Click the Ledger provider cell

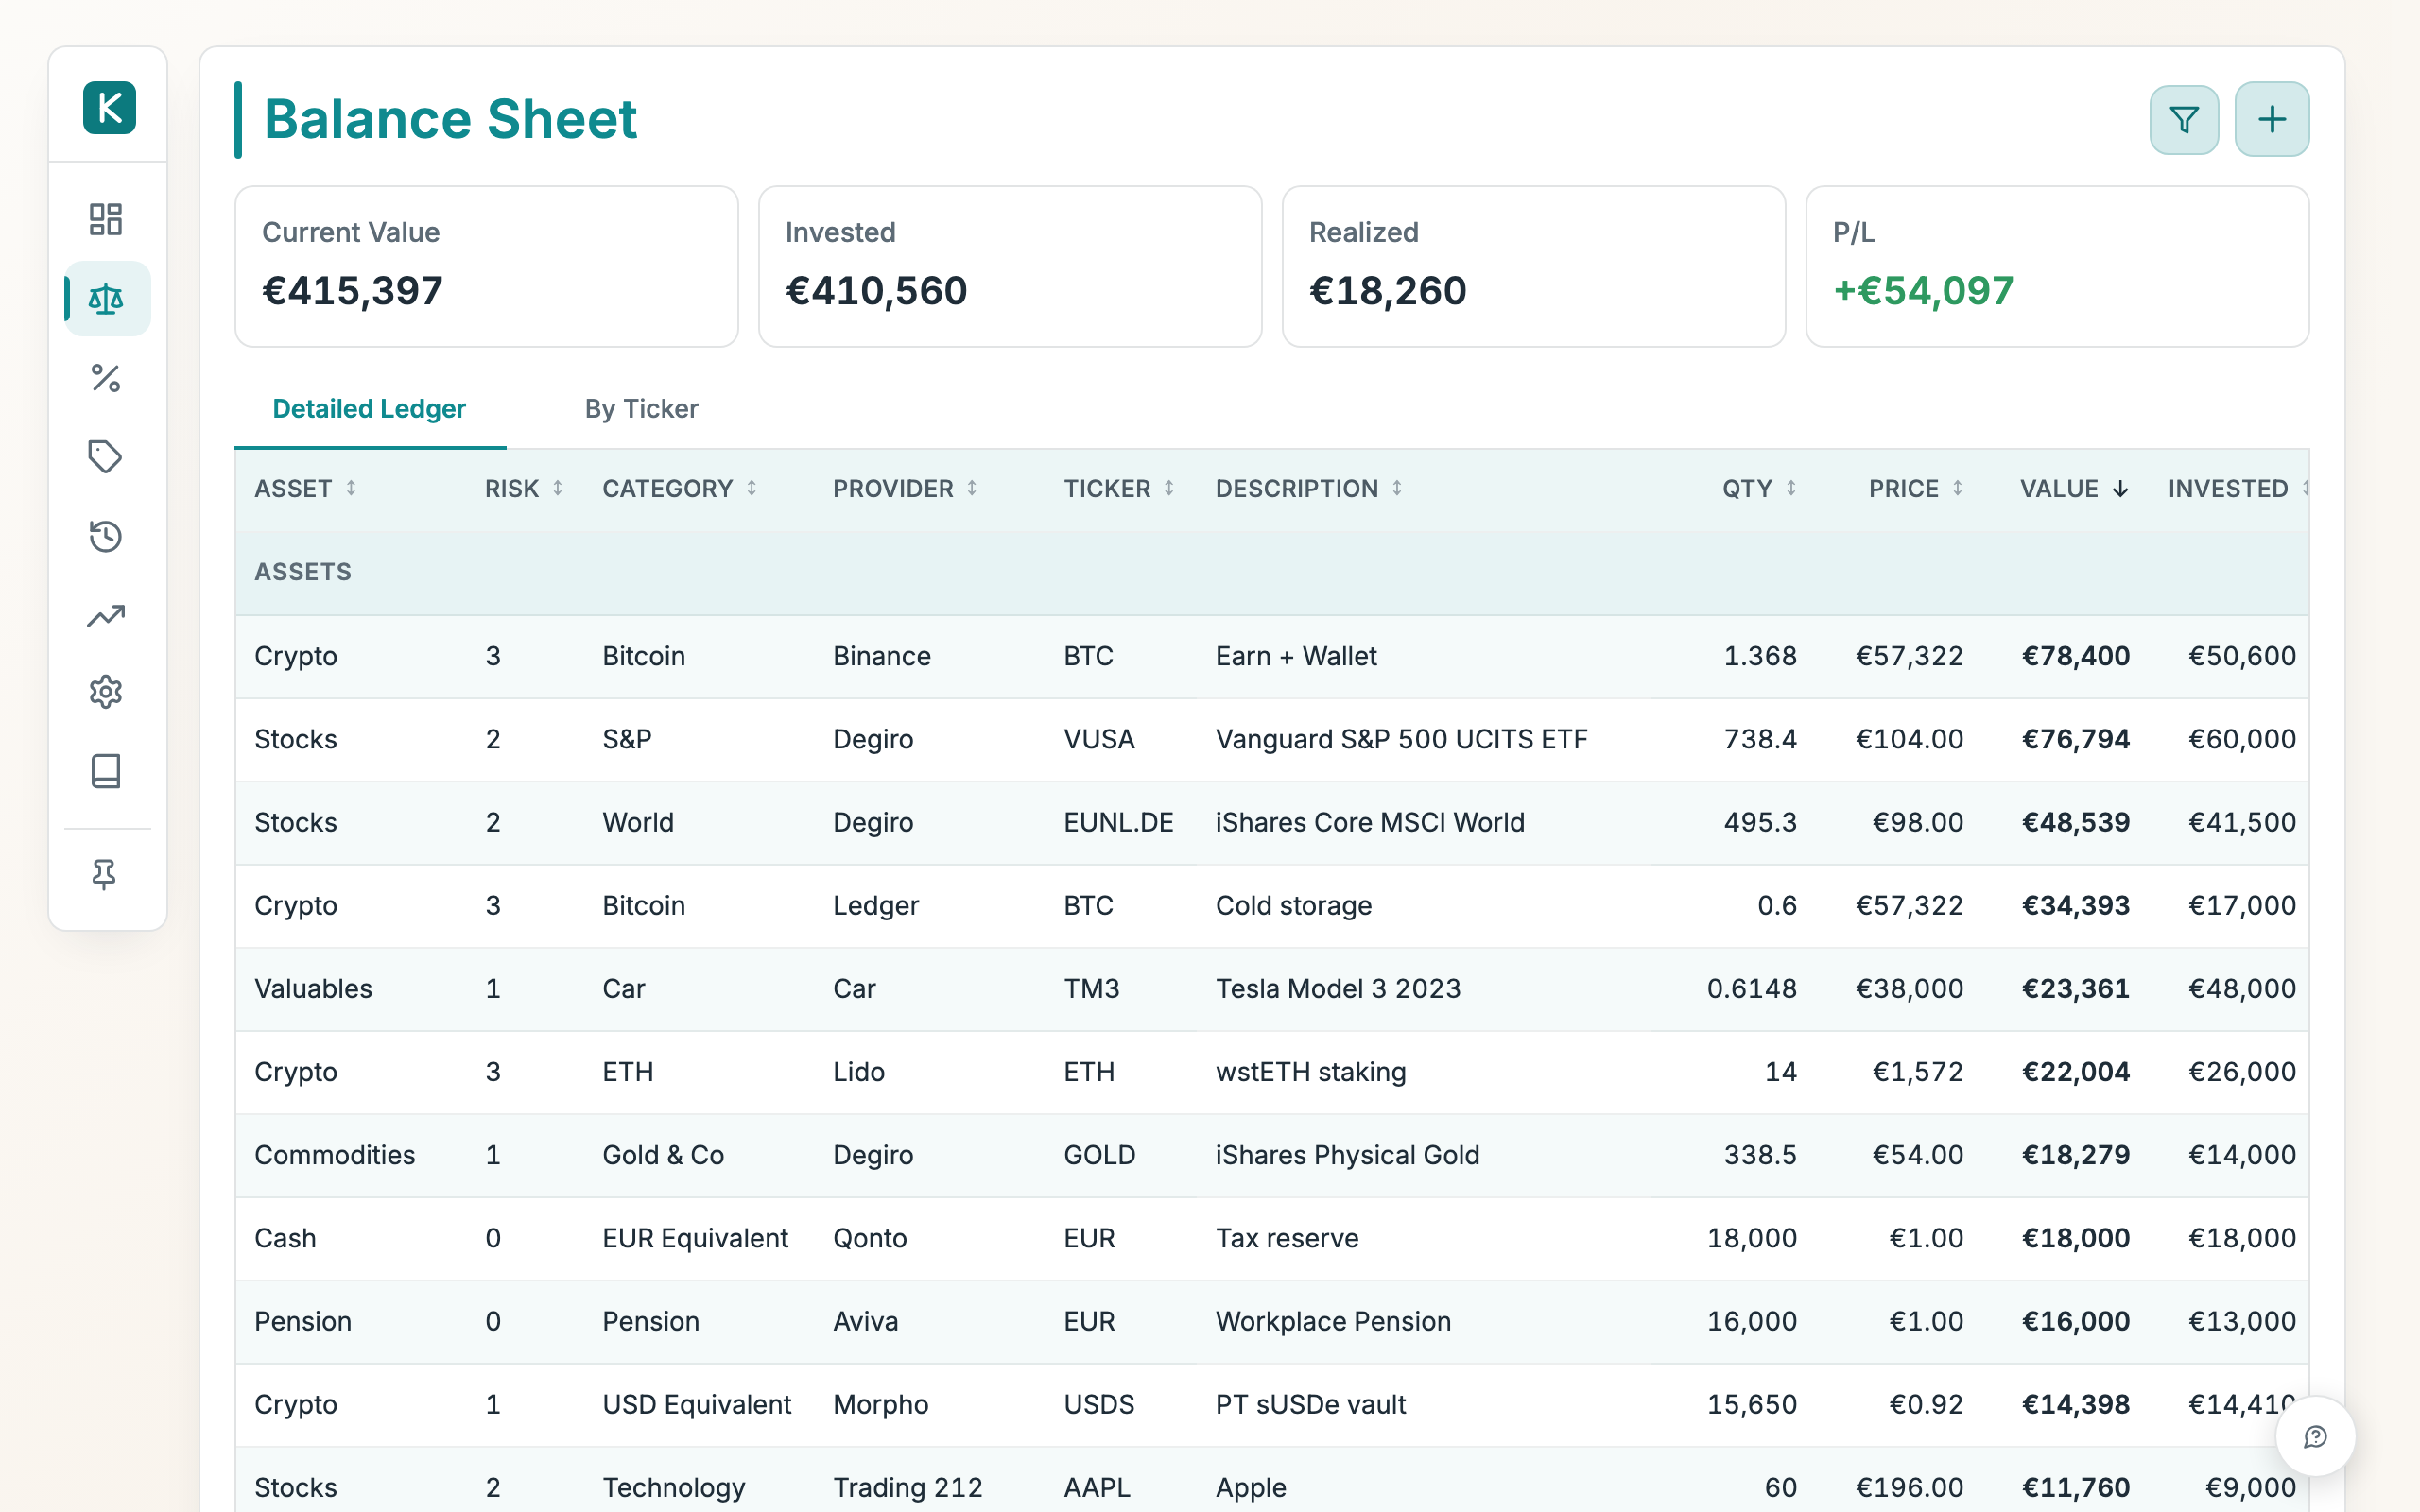click(876, 905)
